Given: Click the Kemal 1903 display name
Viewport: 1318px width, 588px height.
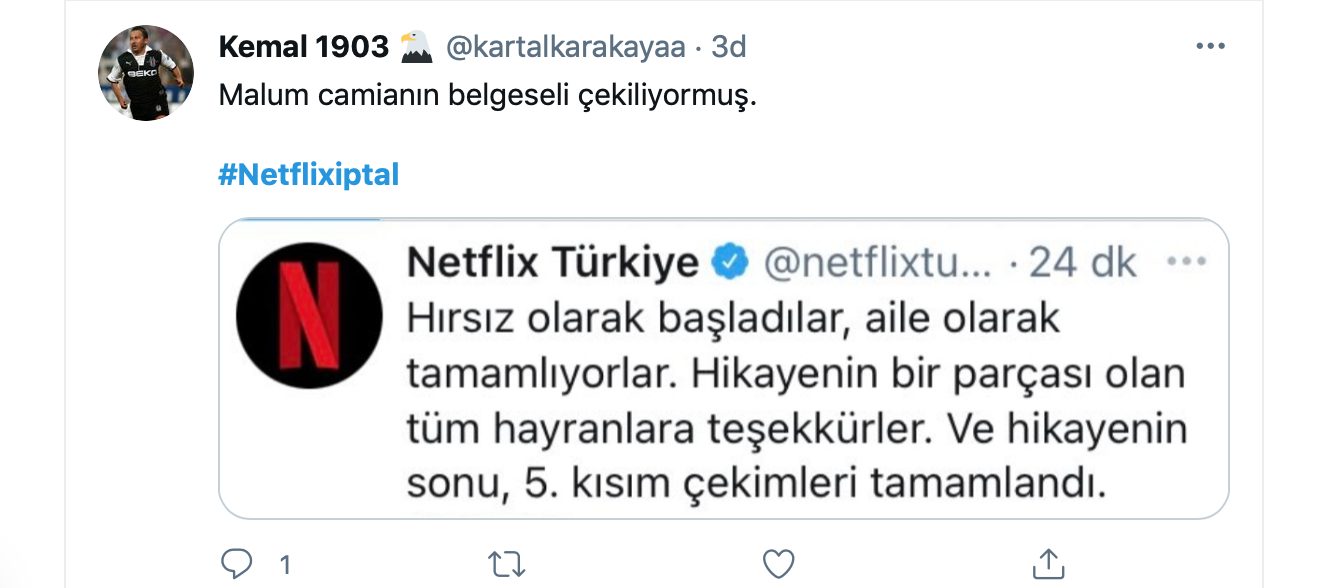Looking at the screenshot, I should 302,47.
